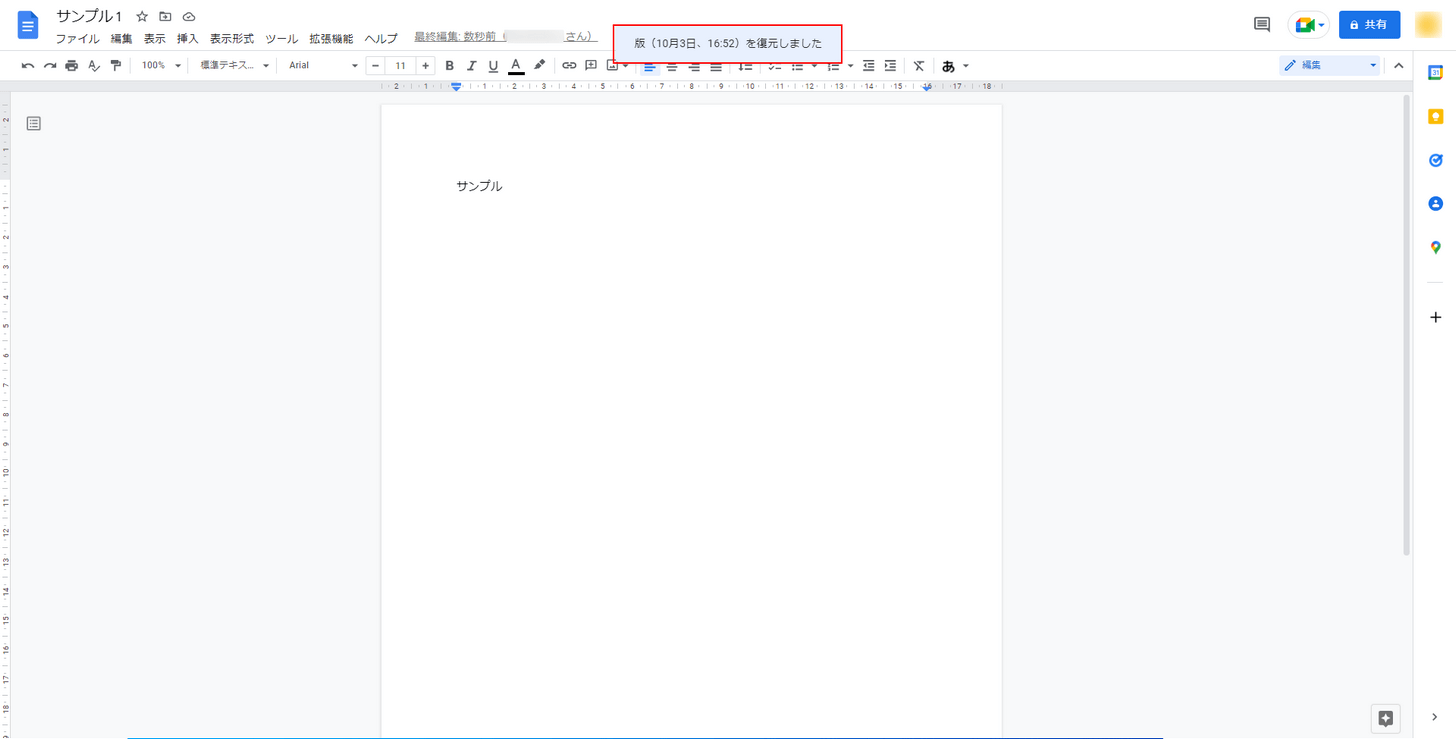Open the 表示 menu

point(155,39)
